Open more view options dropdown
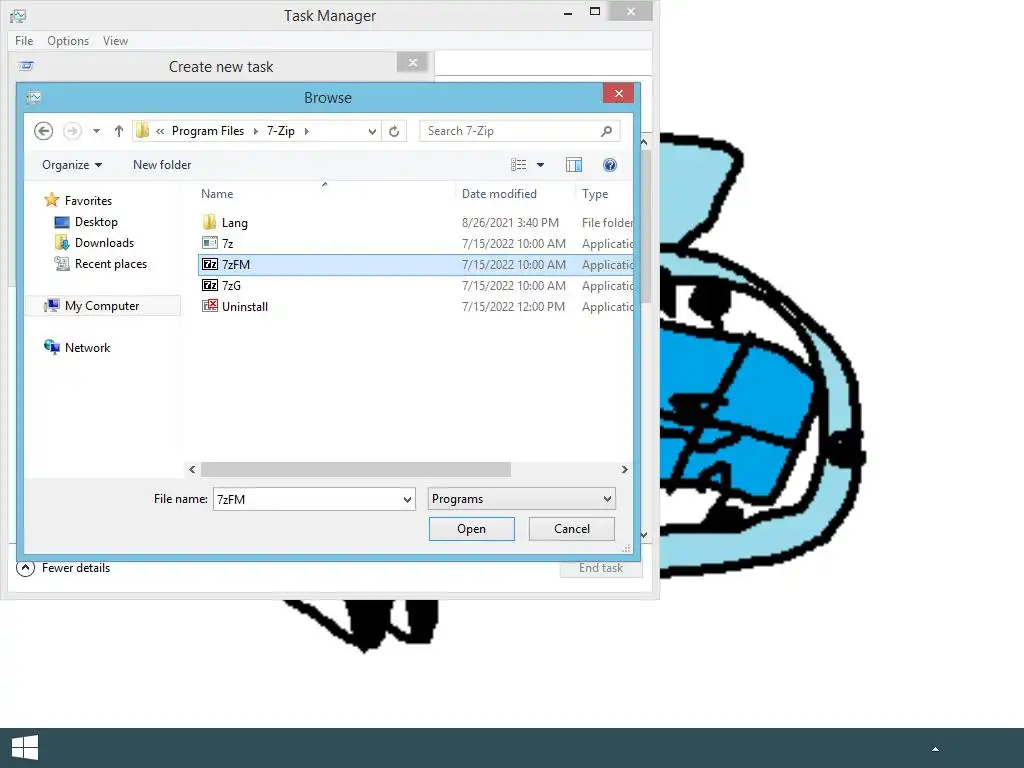The height and width of the screenshot is (768, 1024). pos(540,165)
